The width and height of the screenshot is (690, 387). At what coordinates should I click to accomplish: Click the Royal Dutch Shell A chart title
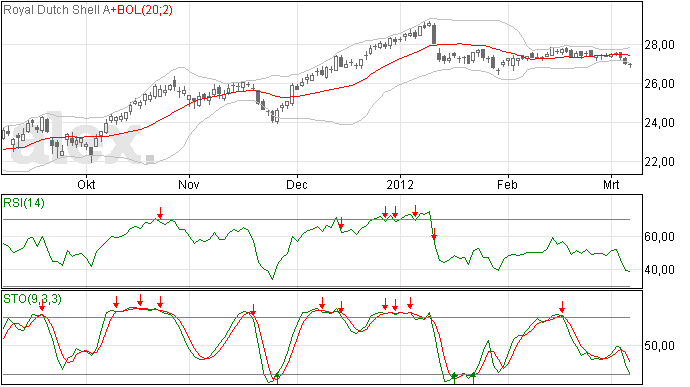(57, 10)
